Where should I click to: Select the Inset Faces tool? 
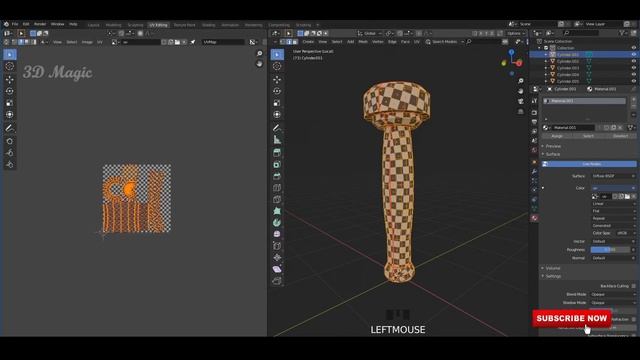click(x=277, y=164)
